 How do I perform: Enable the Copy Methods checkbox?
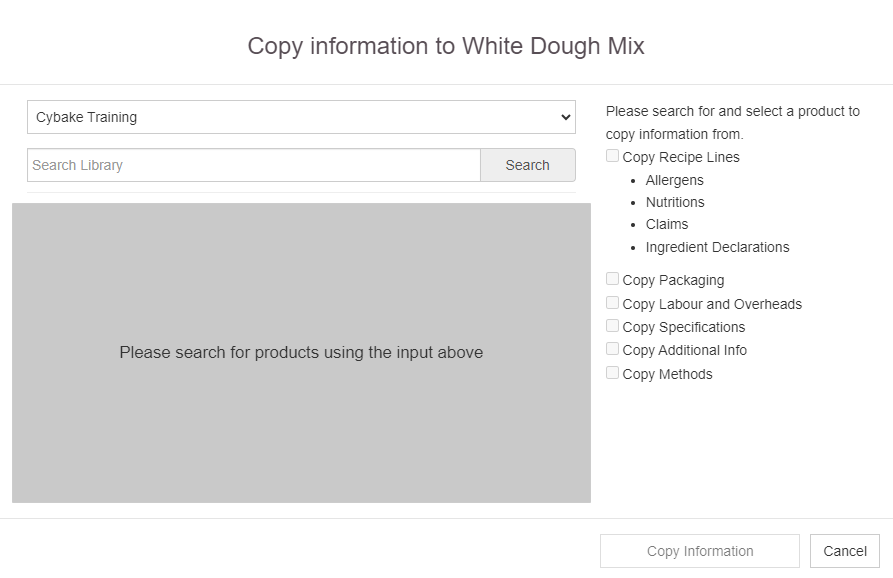(x=612, y=372)
